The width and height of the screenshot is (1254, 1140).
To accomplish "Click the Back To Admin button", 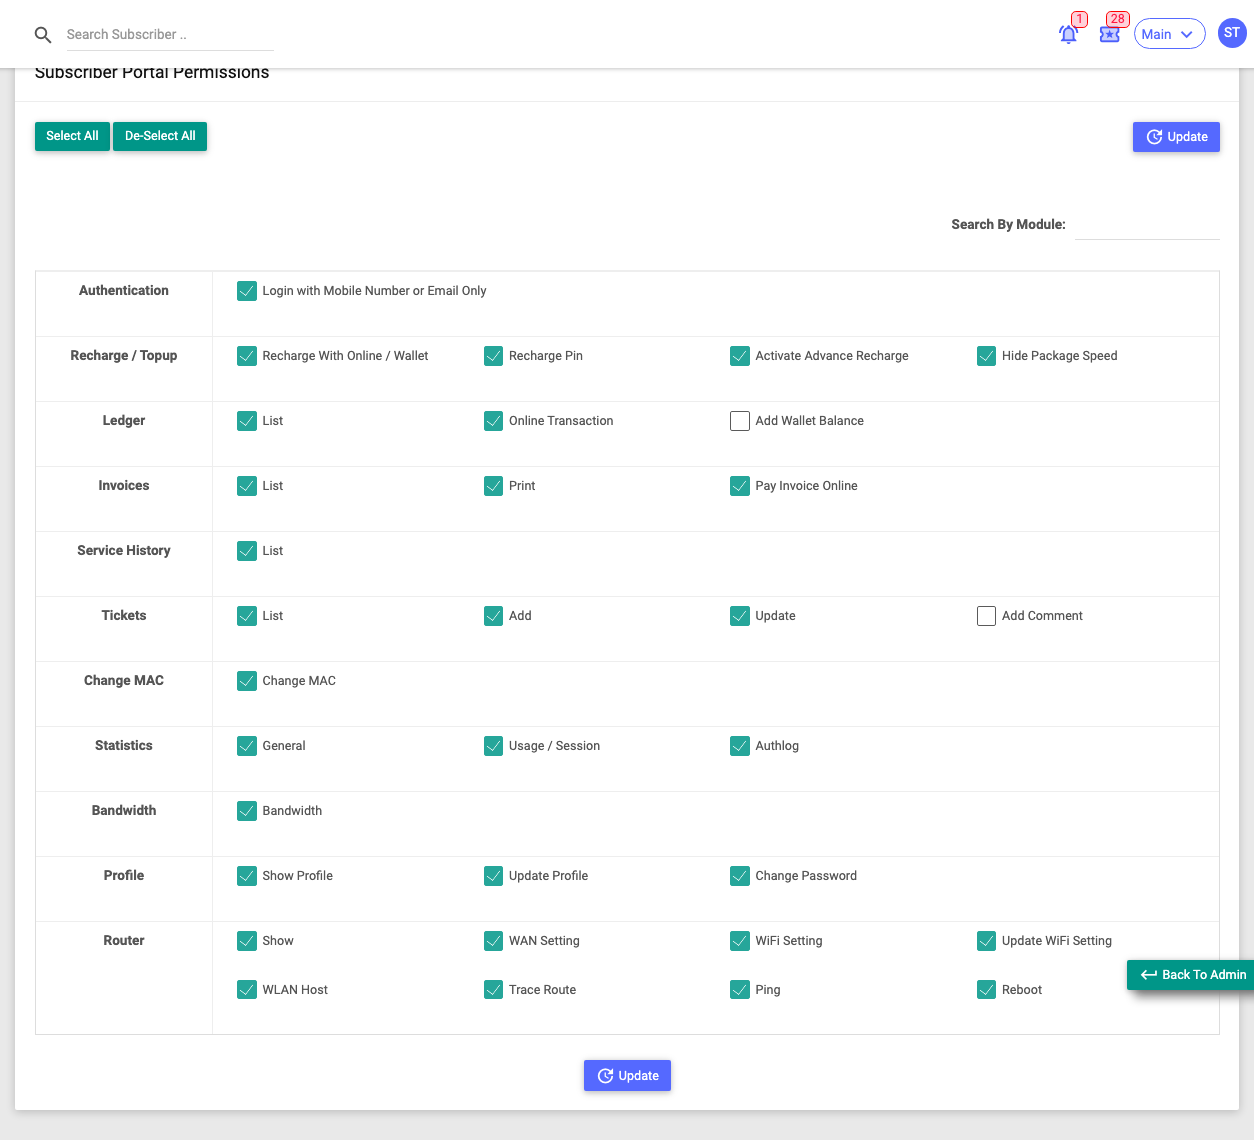I will tap(1190, 975).
